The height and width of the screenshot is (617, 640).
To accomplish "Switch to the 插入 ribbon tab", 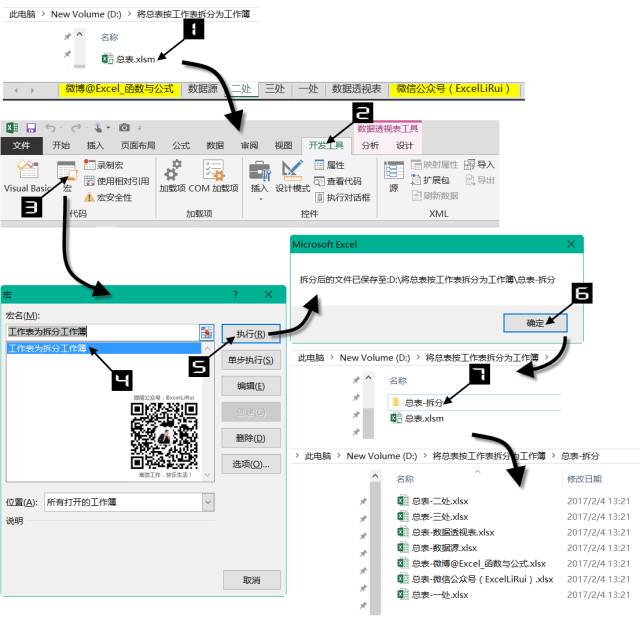I will click(x=95, y=146).
